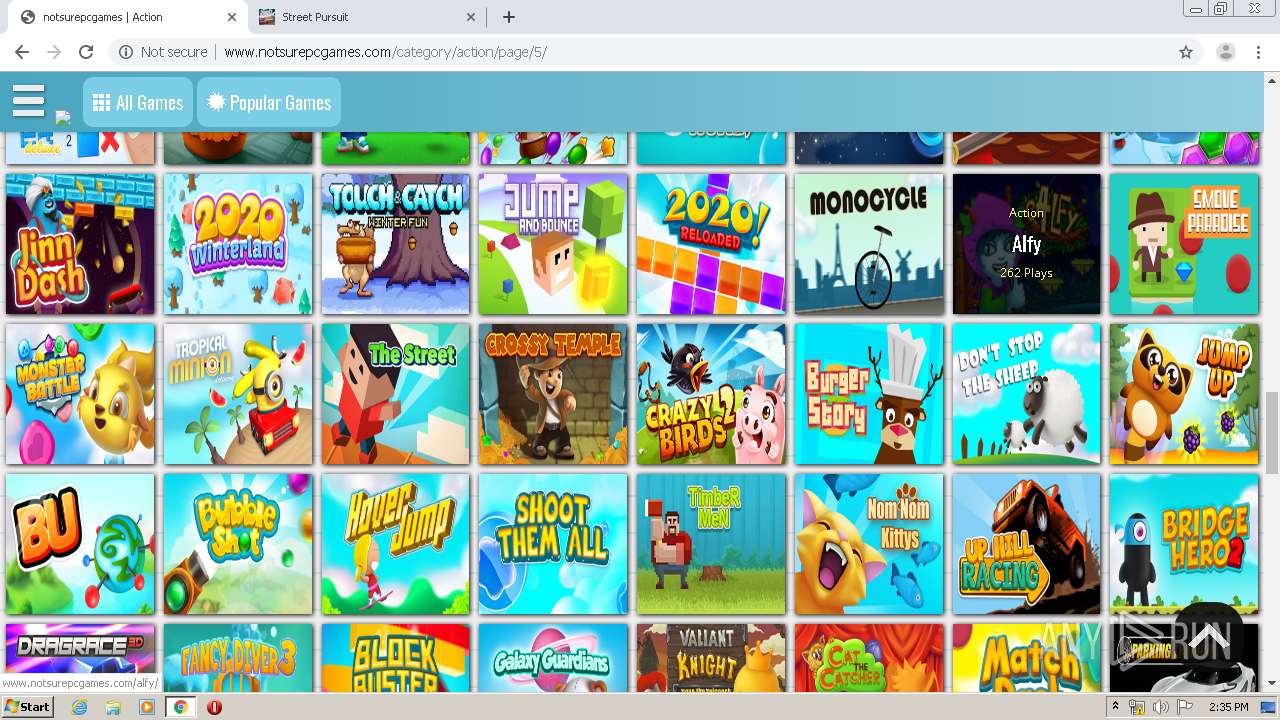
Task: Play Bridge Hero 2 game
Action: tap(1184, 544)
